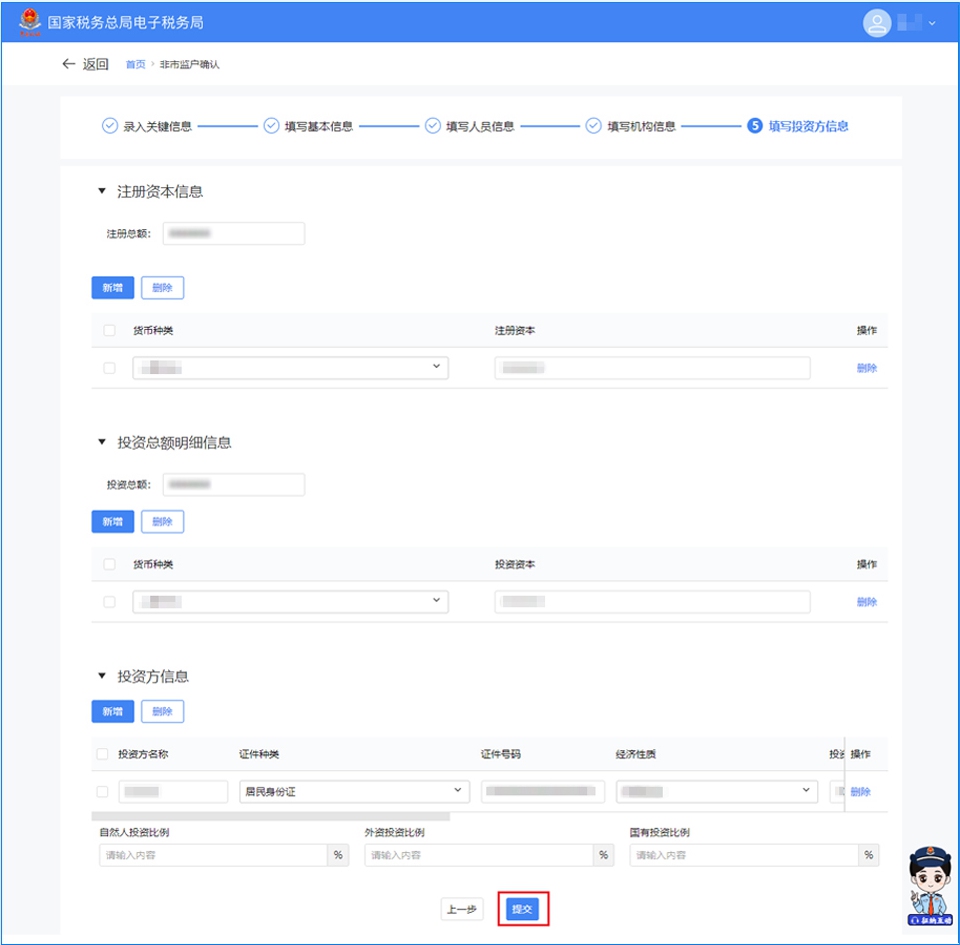
Task: Click the 填写机构信息 step checkmark icon
Action: 593,126
